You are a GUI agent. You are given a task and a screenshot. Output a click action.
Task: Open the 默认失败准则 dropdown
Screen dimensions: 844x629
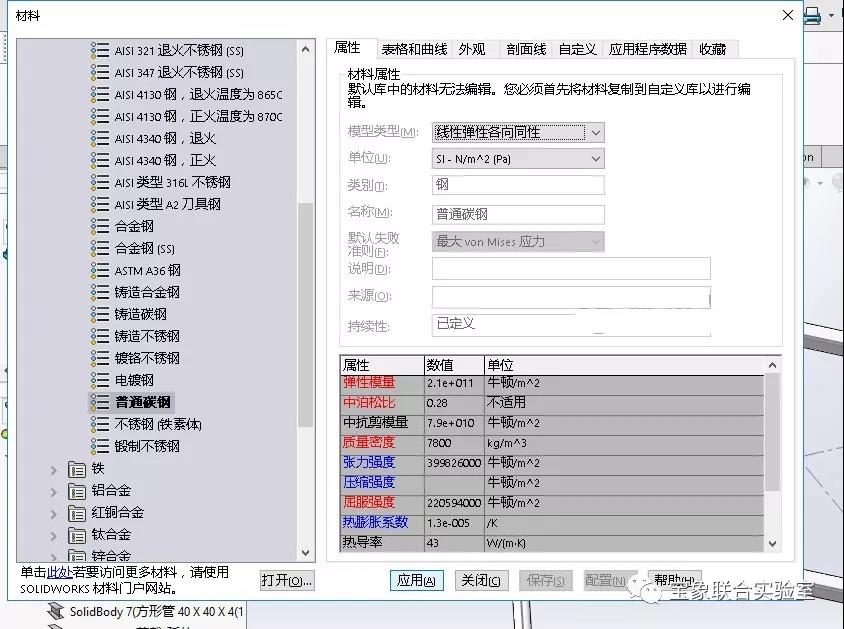pos(596,242)
